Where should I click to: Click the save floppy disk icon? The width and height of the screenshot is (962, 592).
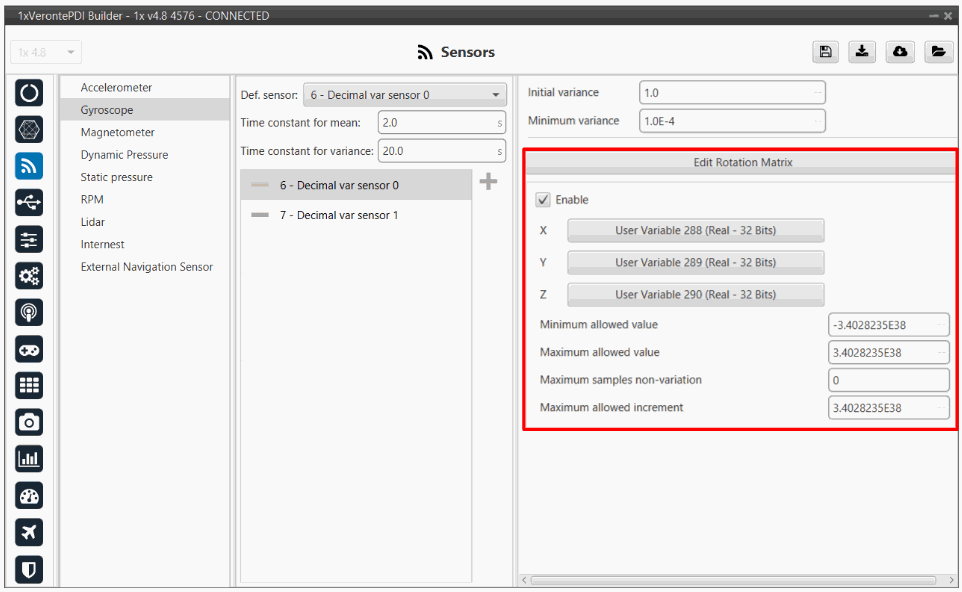825,52
